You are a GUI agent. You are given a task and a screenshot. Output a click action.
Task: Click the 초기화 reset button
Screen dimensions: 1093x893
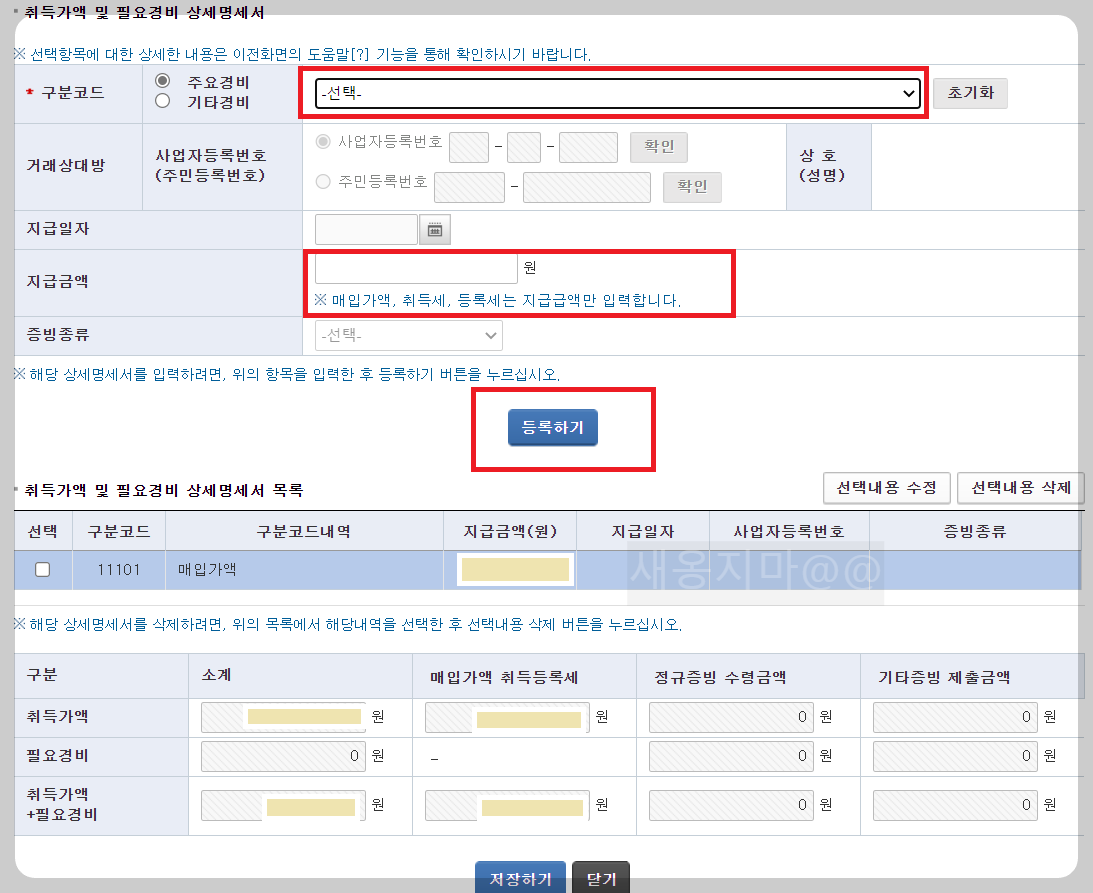click(x=969, y=93)
